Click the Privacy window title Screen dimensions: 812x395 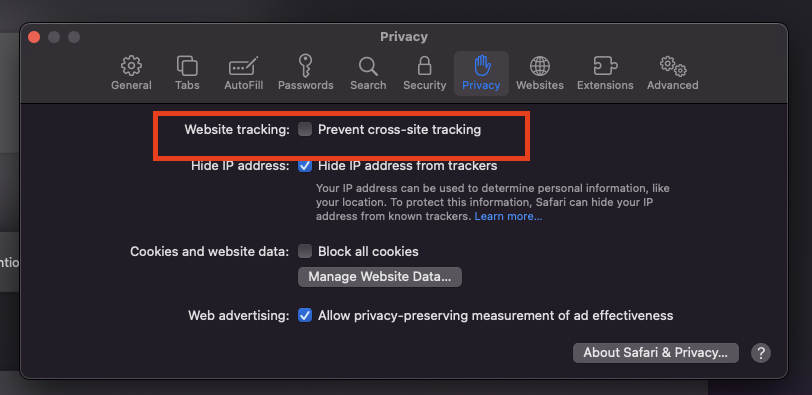coord(404,37)
